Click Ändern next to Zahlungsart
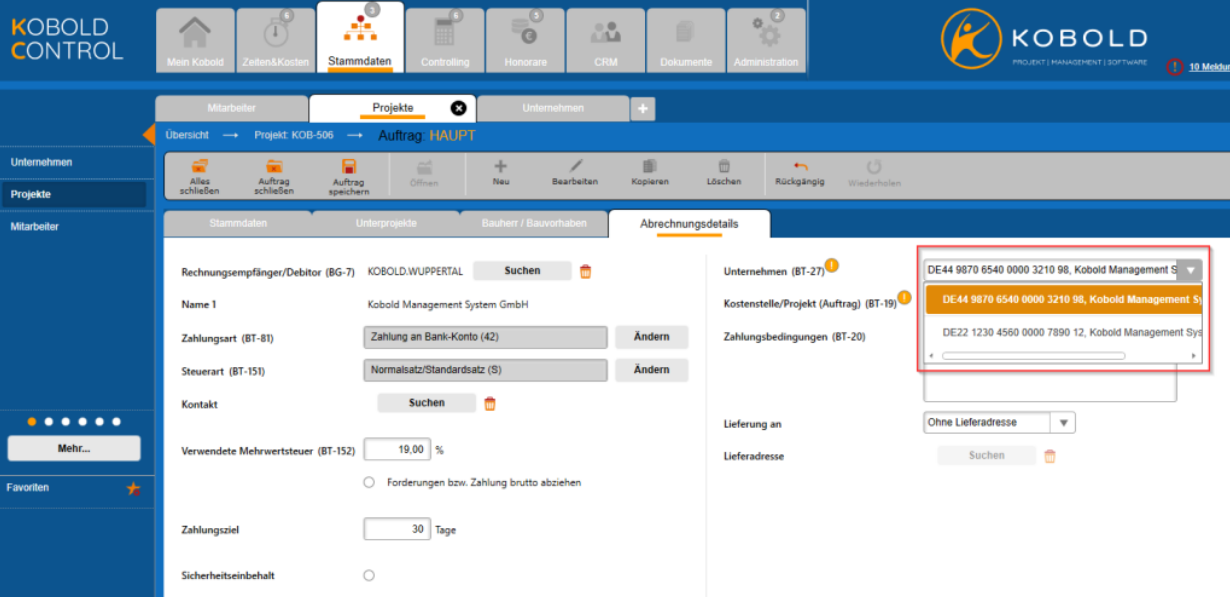1230x597 pixels. click(651, 337)
